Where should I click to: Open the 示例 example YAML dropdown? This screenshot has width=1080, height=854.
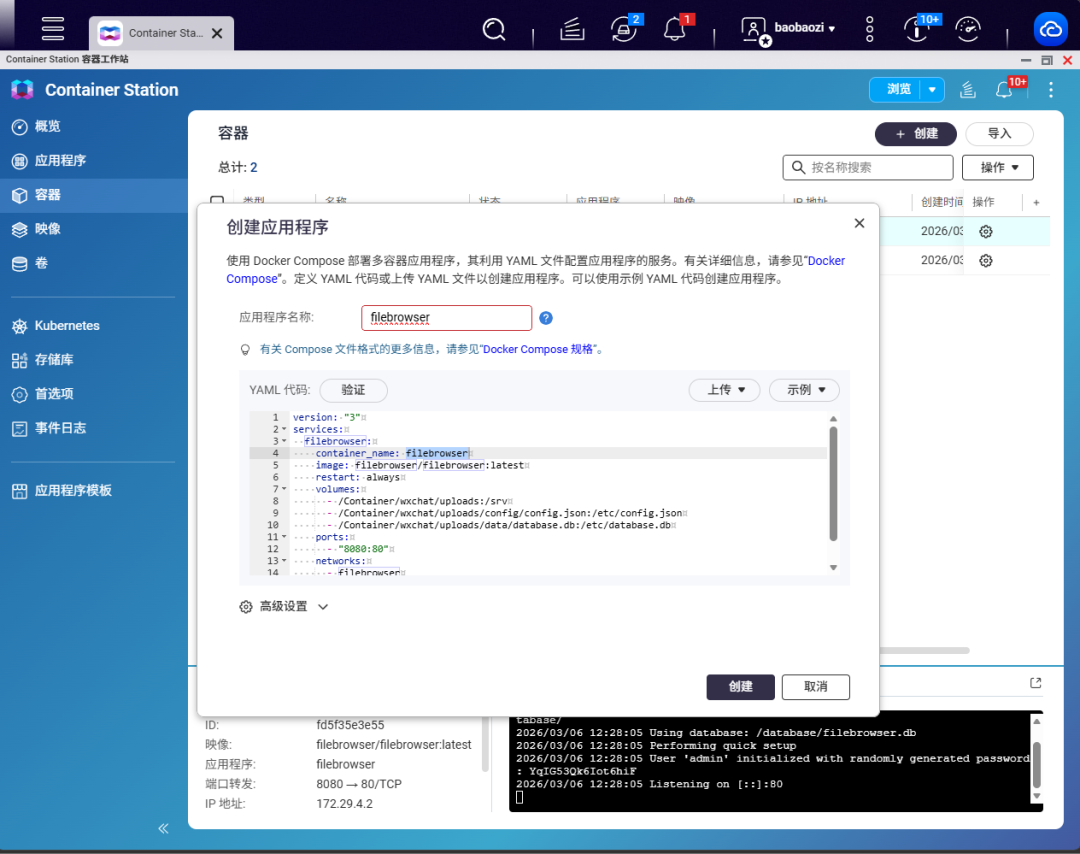pyautogui.click(x=804, y=390)
